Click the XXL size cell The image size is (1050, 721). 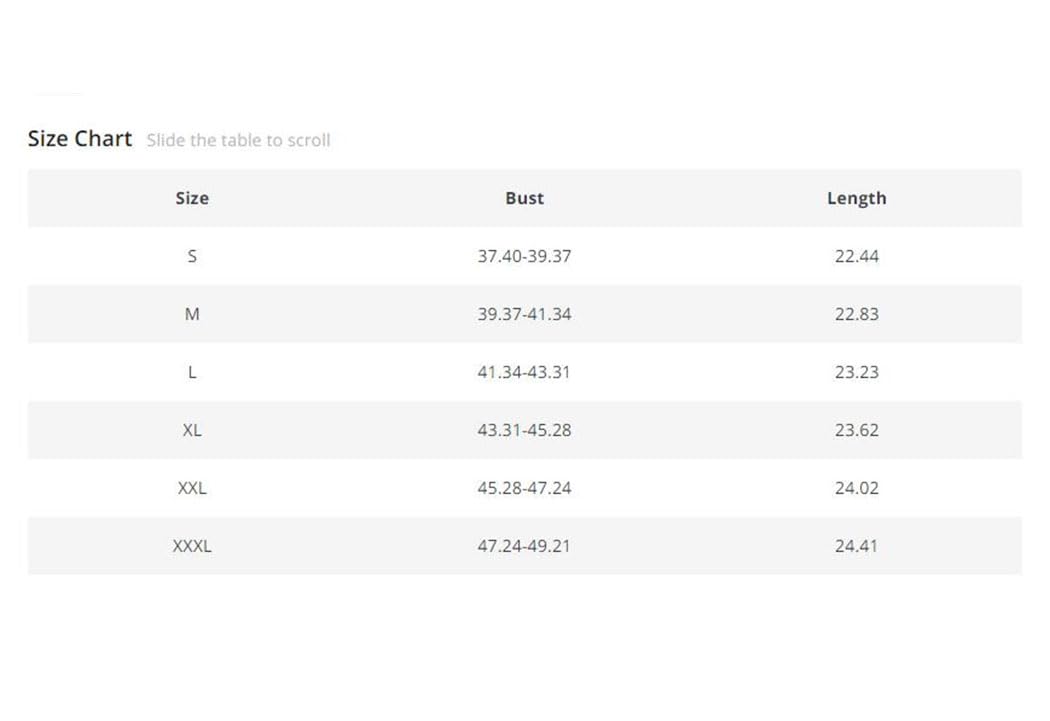[192, 488]
